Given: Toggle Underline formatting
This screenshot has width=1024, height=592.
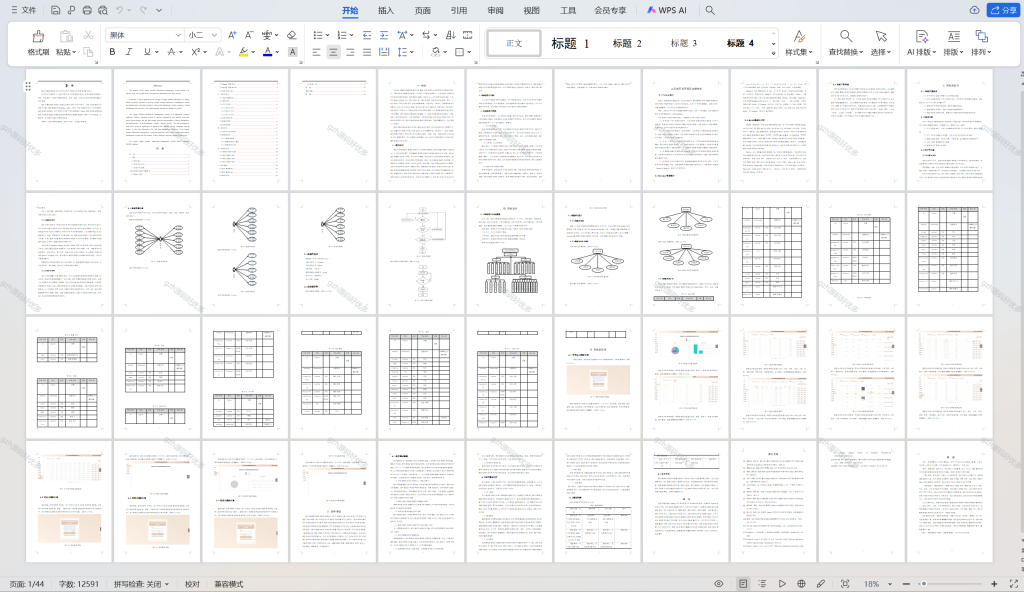Looking at the screenshot, I should tap(147, 52).
